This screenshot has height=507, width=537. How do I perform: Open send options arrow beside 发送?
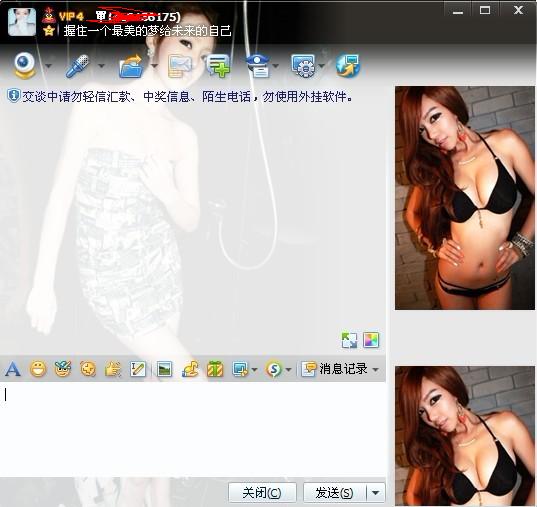pos(376,493)
